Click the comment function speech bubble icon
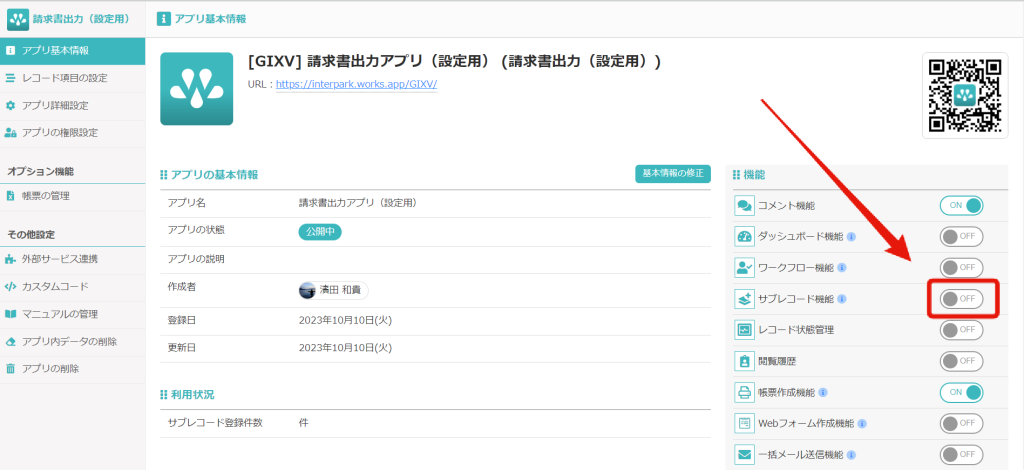 (744, 206)
